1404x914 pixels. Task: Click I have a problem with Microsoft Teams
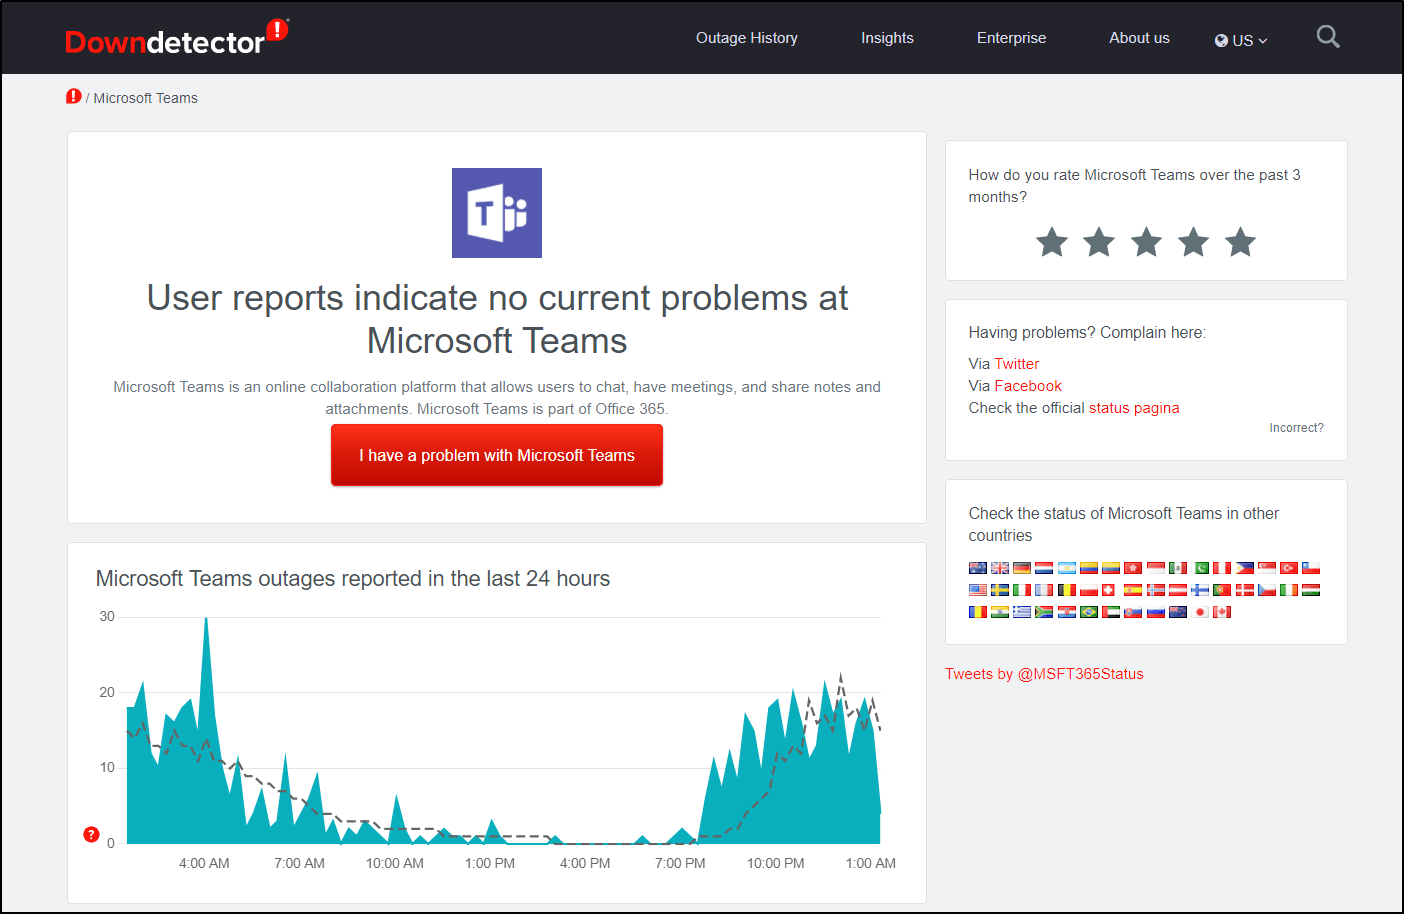coord(497,455)
